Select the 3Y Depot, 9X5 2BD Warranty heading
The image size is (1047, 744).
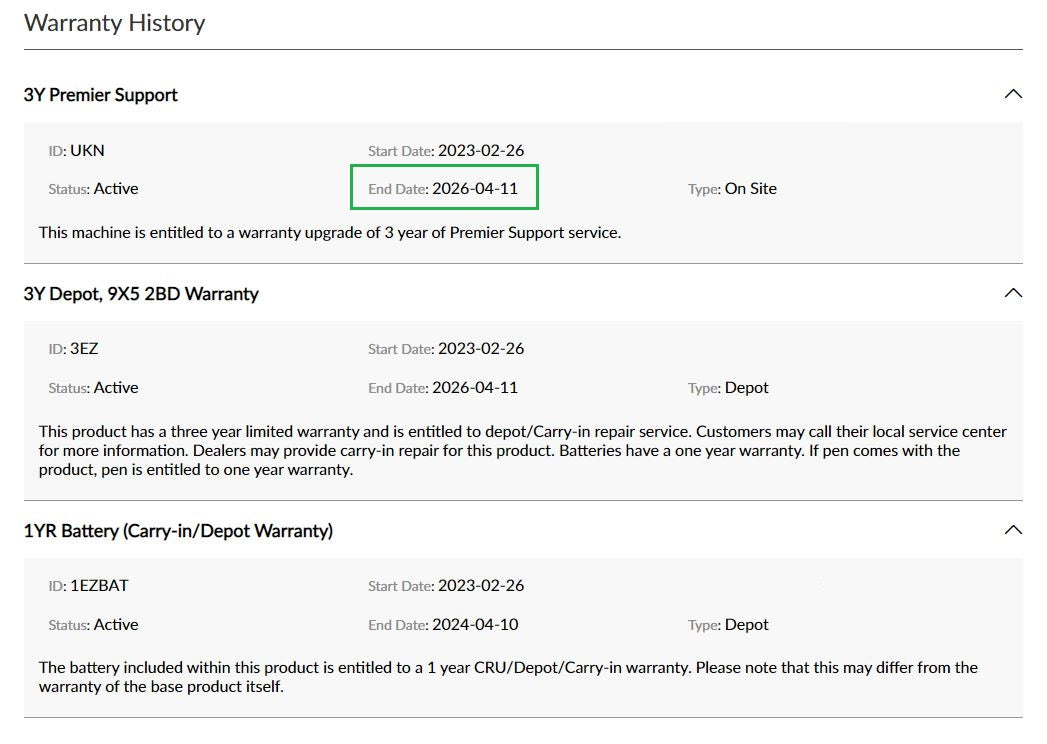[x=141, y=293]
